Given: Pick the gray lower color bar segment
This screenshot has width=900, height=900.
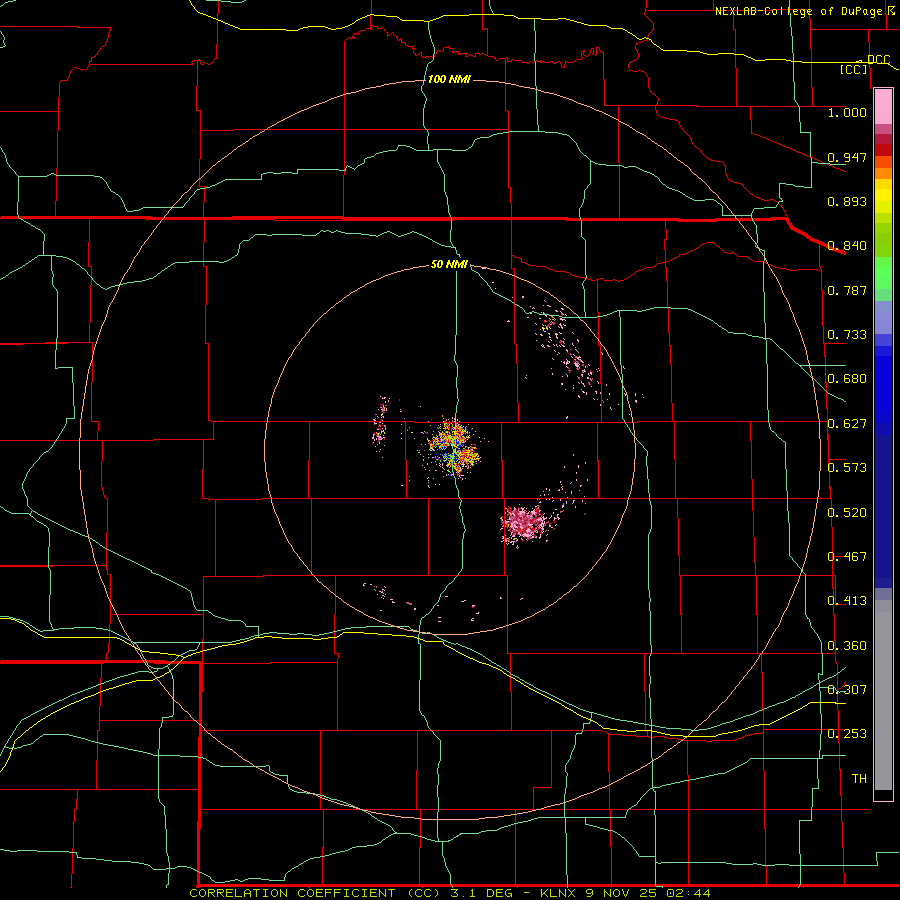Looking at the screenshot, I should point(883,695).
